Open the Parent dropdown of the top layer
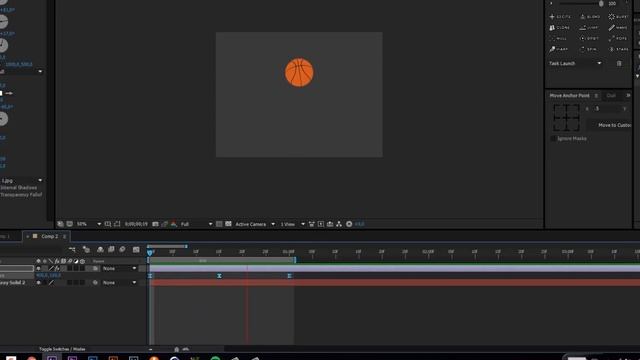 [x=119, y=269]
